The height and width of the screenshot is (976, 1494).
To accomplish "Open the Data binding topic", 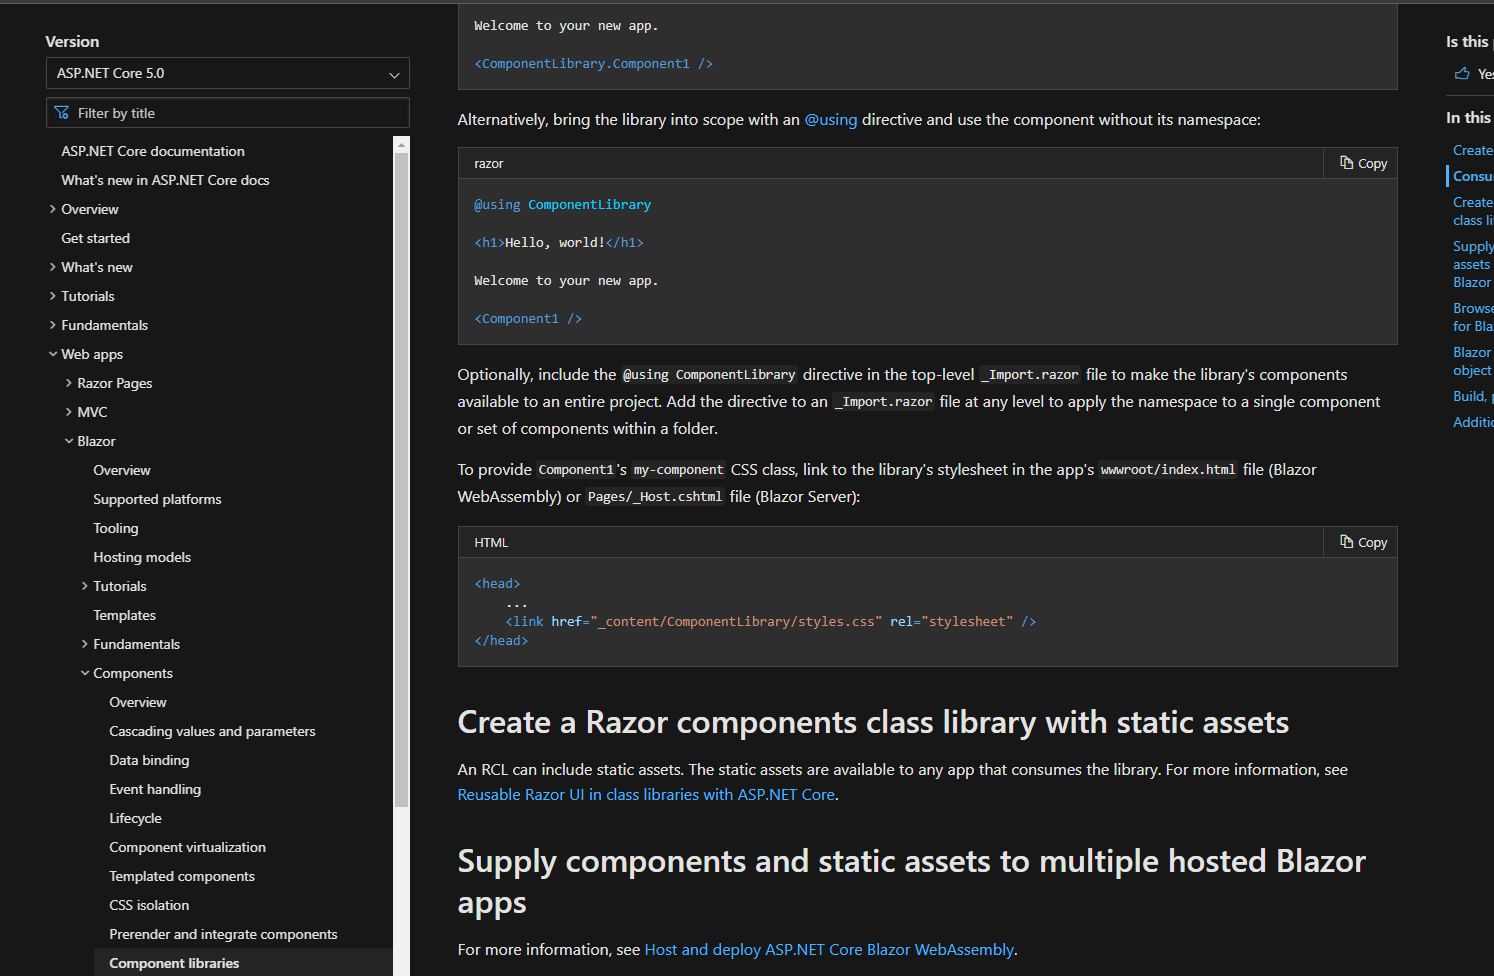I will (148, 760).
